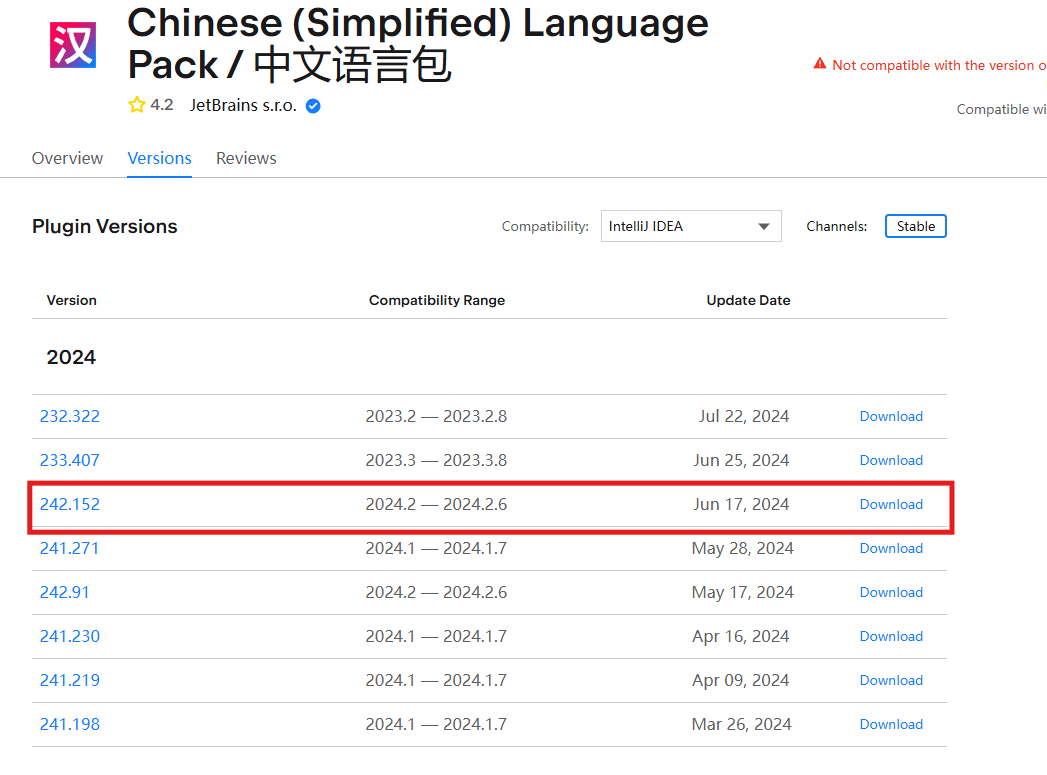Download plugin version 232.322
The image size is (1047, 775).
click(891, 417)
